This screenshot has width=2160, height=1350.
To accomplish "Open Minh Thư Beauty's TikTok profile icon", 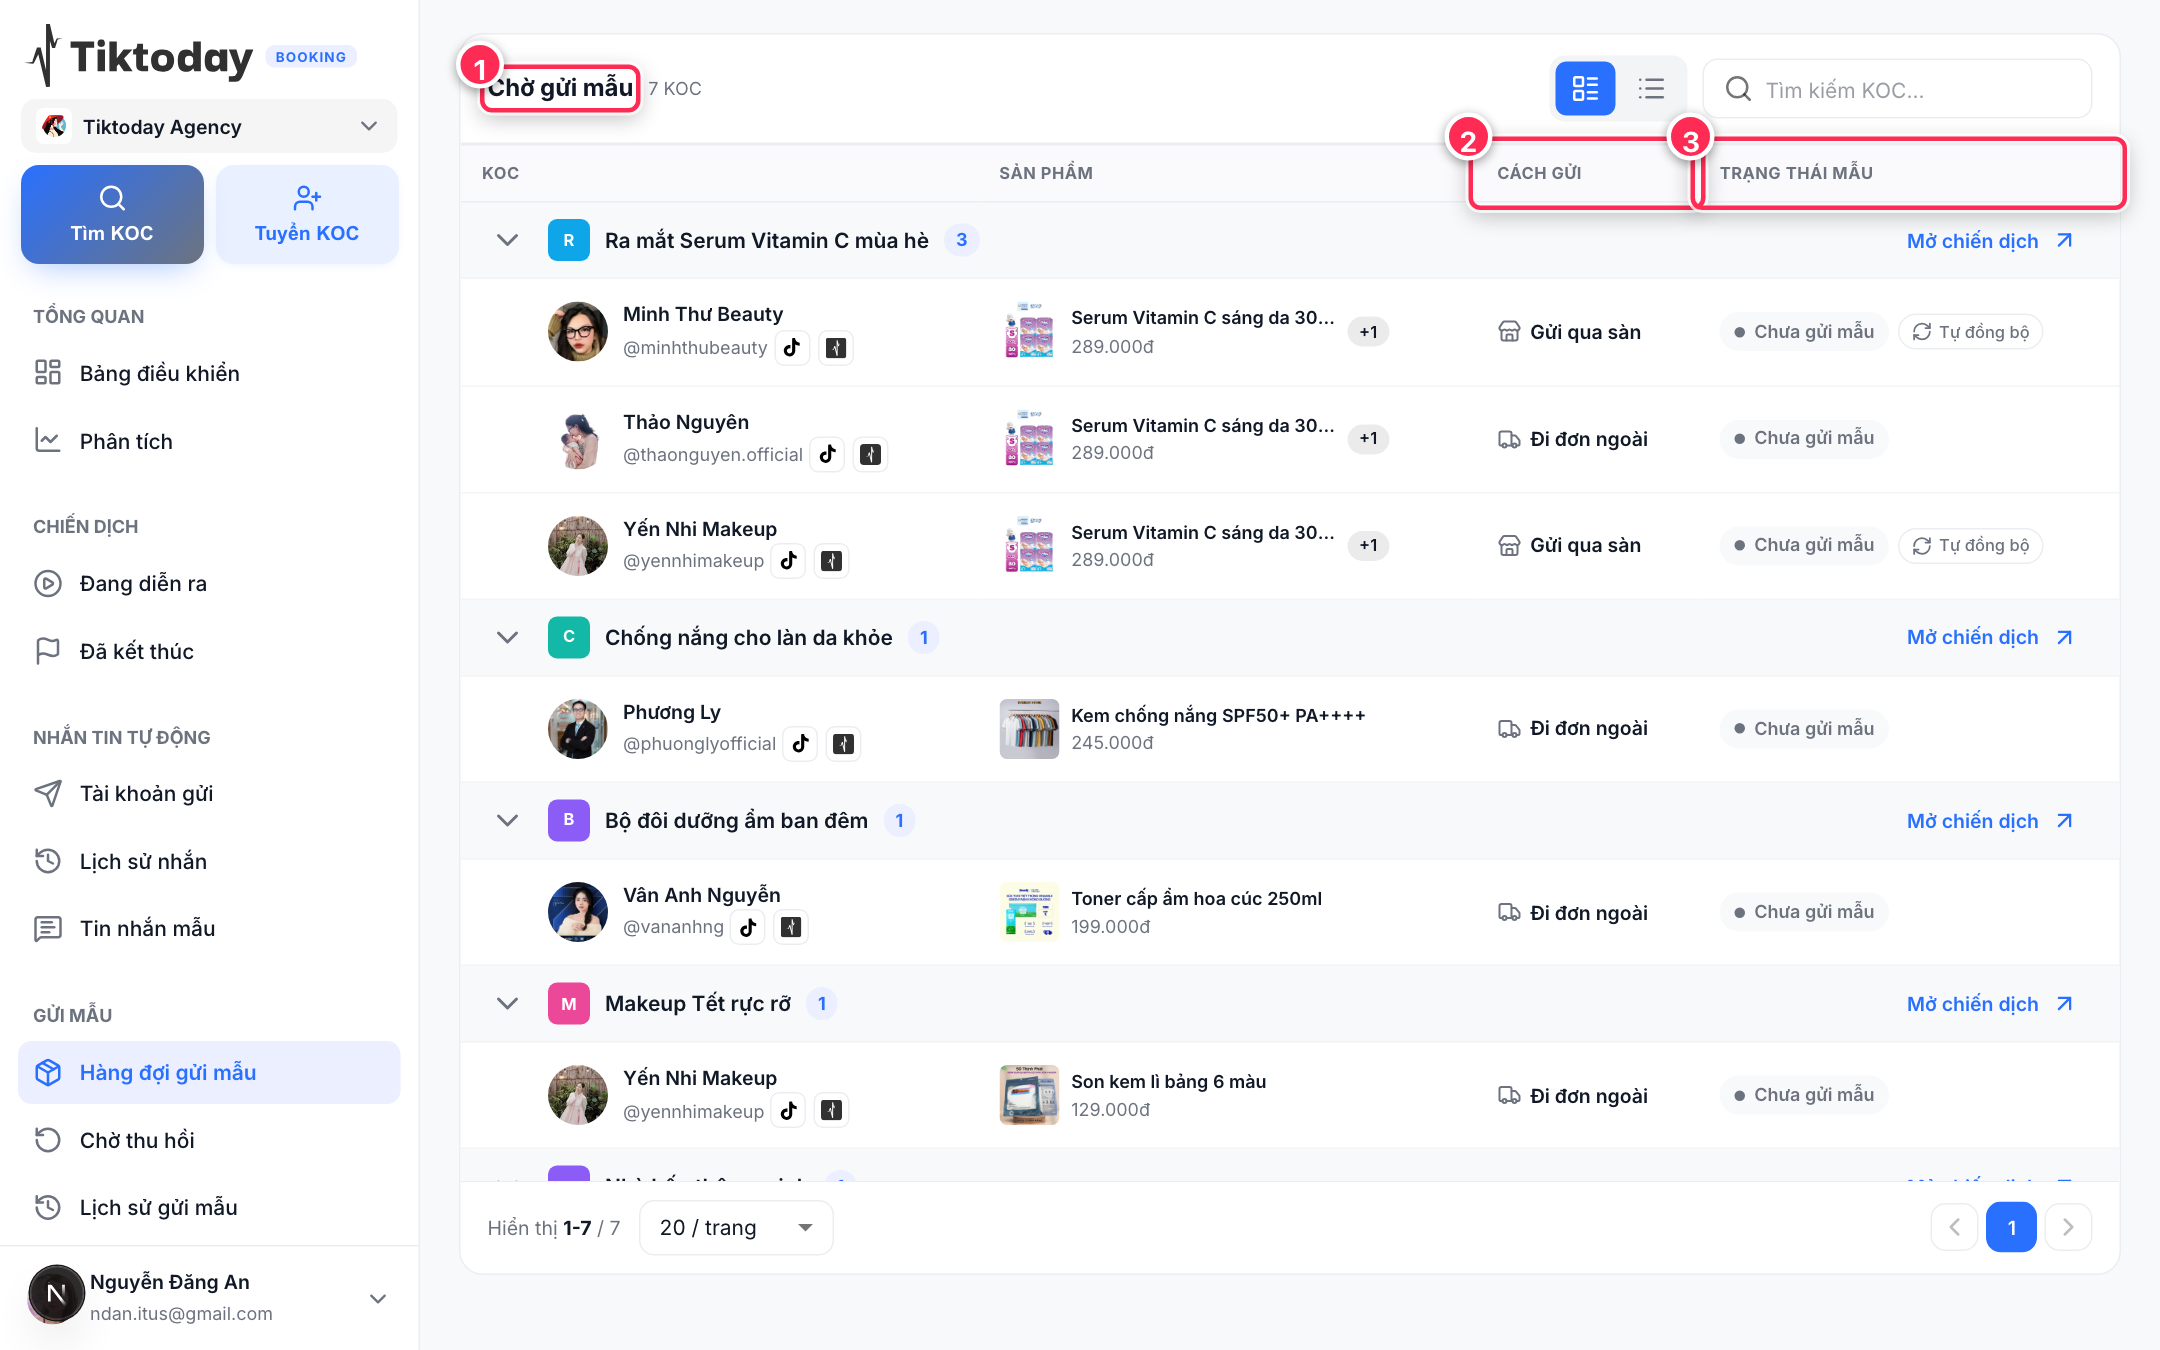I will (792, 348).
